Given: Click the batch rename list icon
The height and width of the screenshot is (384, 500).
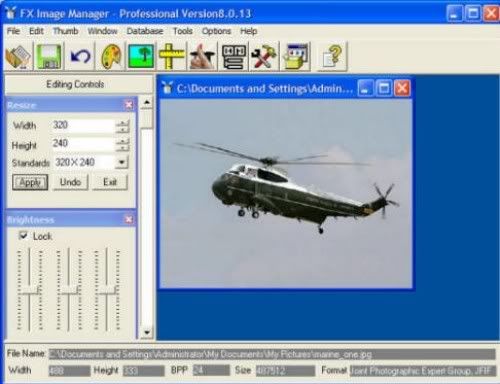Looking at the screenshot, I should (x=233, y=56).
